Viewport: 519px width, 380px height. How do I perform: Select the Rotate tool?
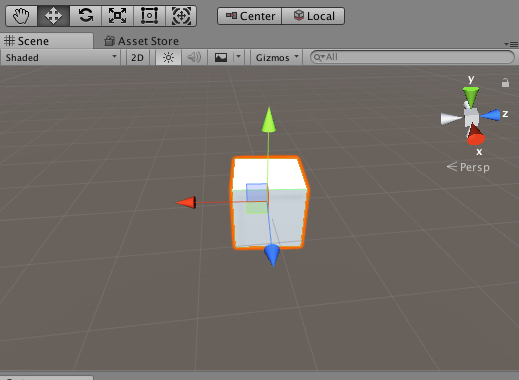click(85, 16)
